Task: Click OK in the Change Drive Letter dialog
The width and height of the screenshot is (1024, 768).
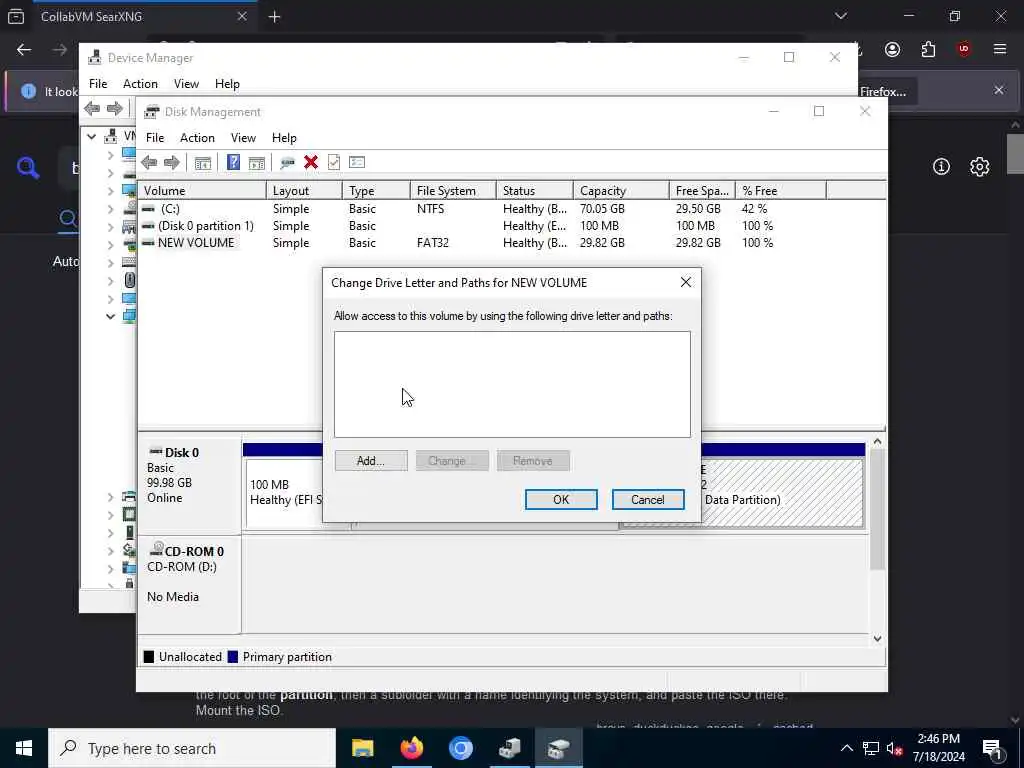Action: 561,500
